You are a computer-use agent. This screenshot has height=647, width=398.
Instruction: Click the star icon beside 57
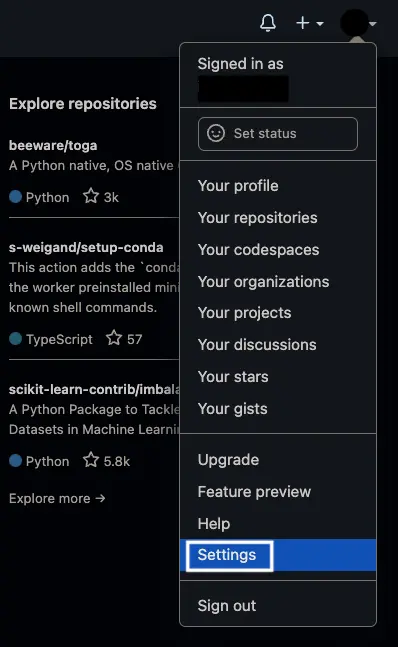point(114,338)
